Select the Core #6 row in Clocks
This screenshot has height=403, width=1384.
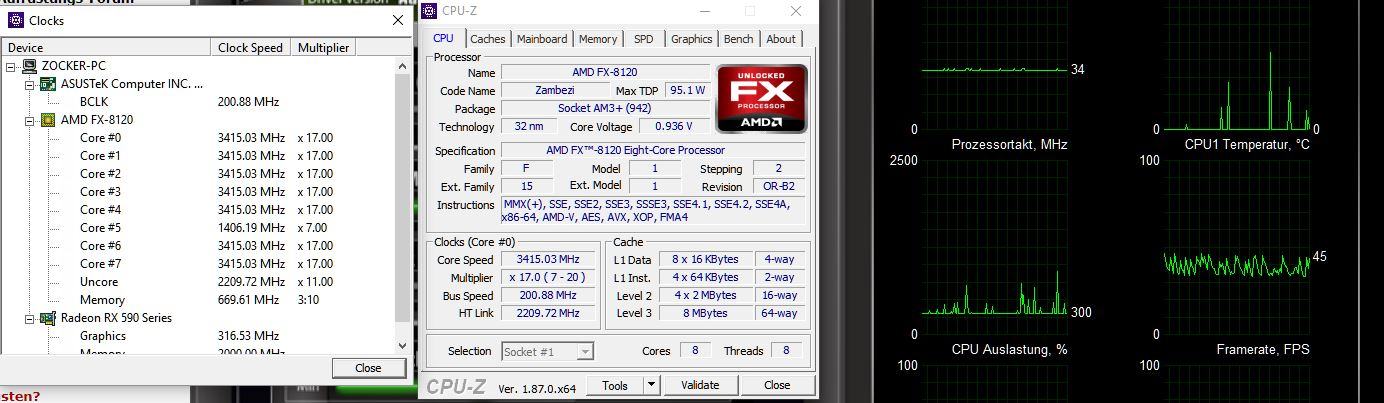(198, 246)
